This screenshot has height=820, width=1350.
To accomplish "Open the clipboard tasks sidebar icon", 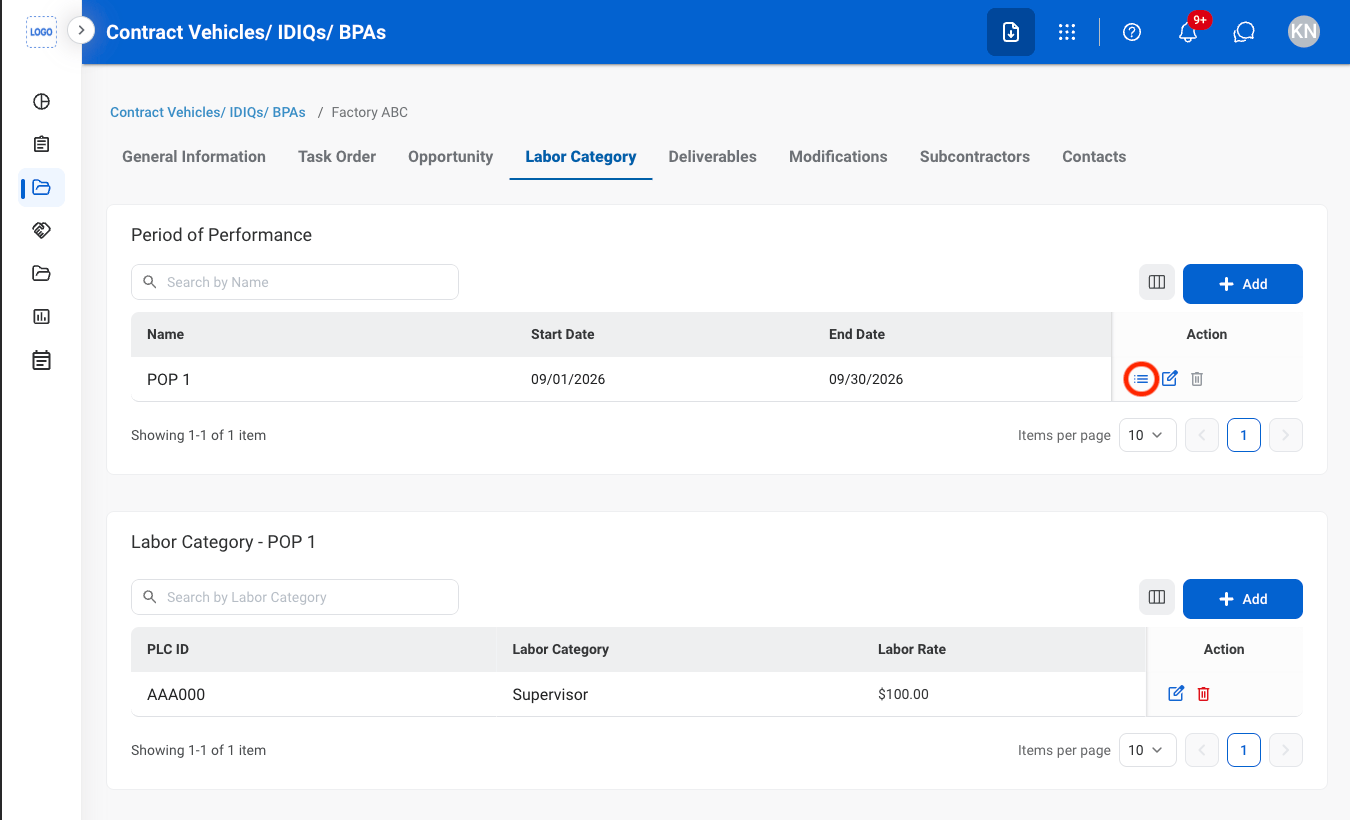I will [x=41, y=144].
